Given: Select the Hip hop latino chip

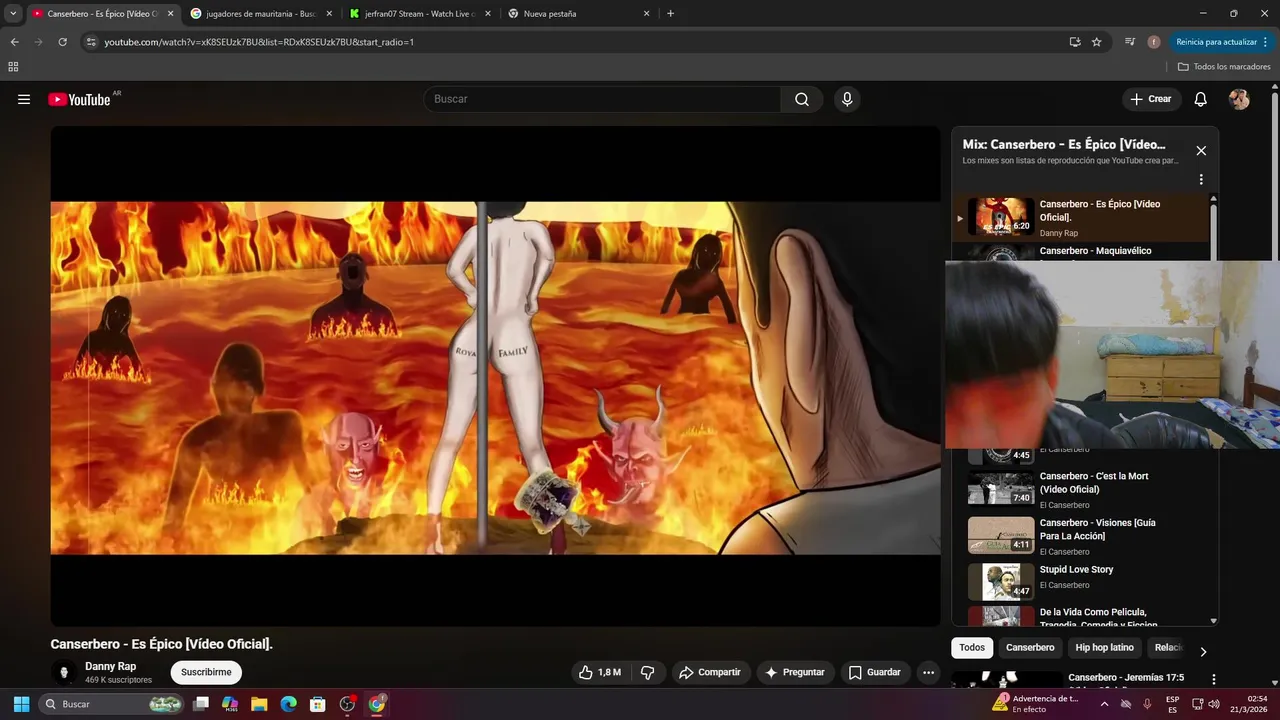Looking at the screenshot, I should click(1104, 648).
